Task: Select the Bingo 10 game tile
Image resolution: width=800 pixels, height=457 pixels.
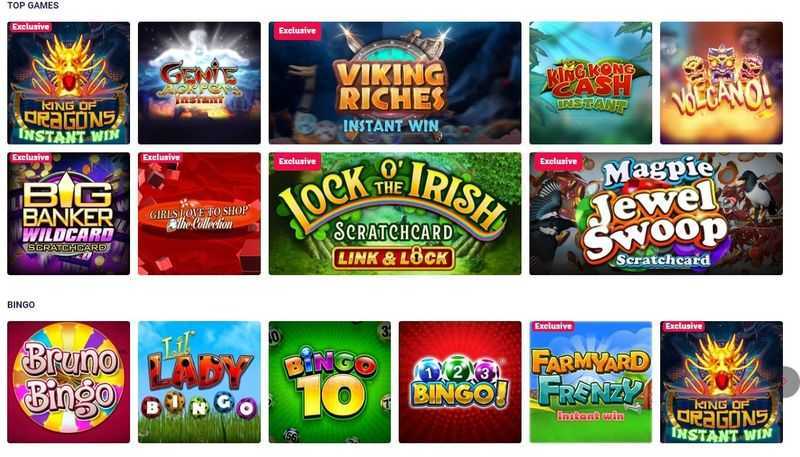Action: point(330,382)
